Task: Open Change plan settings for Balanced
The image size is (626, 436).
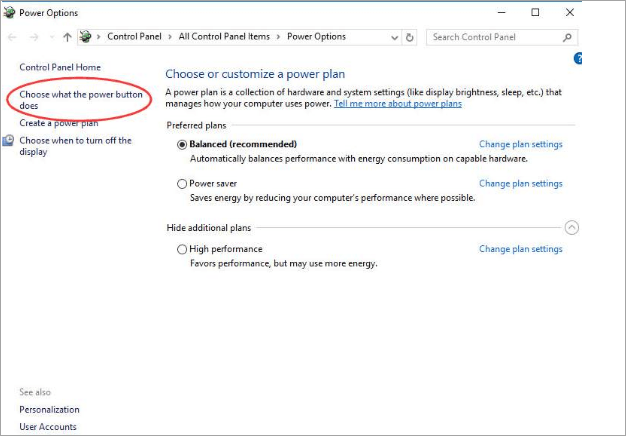Action: coord(520,144)
